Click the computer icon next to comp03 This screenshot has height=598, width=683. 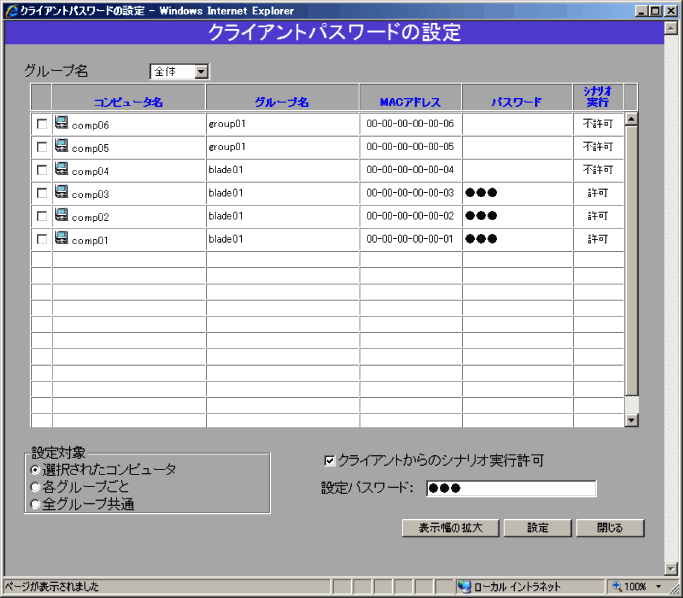[x=61, y=192]
